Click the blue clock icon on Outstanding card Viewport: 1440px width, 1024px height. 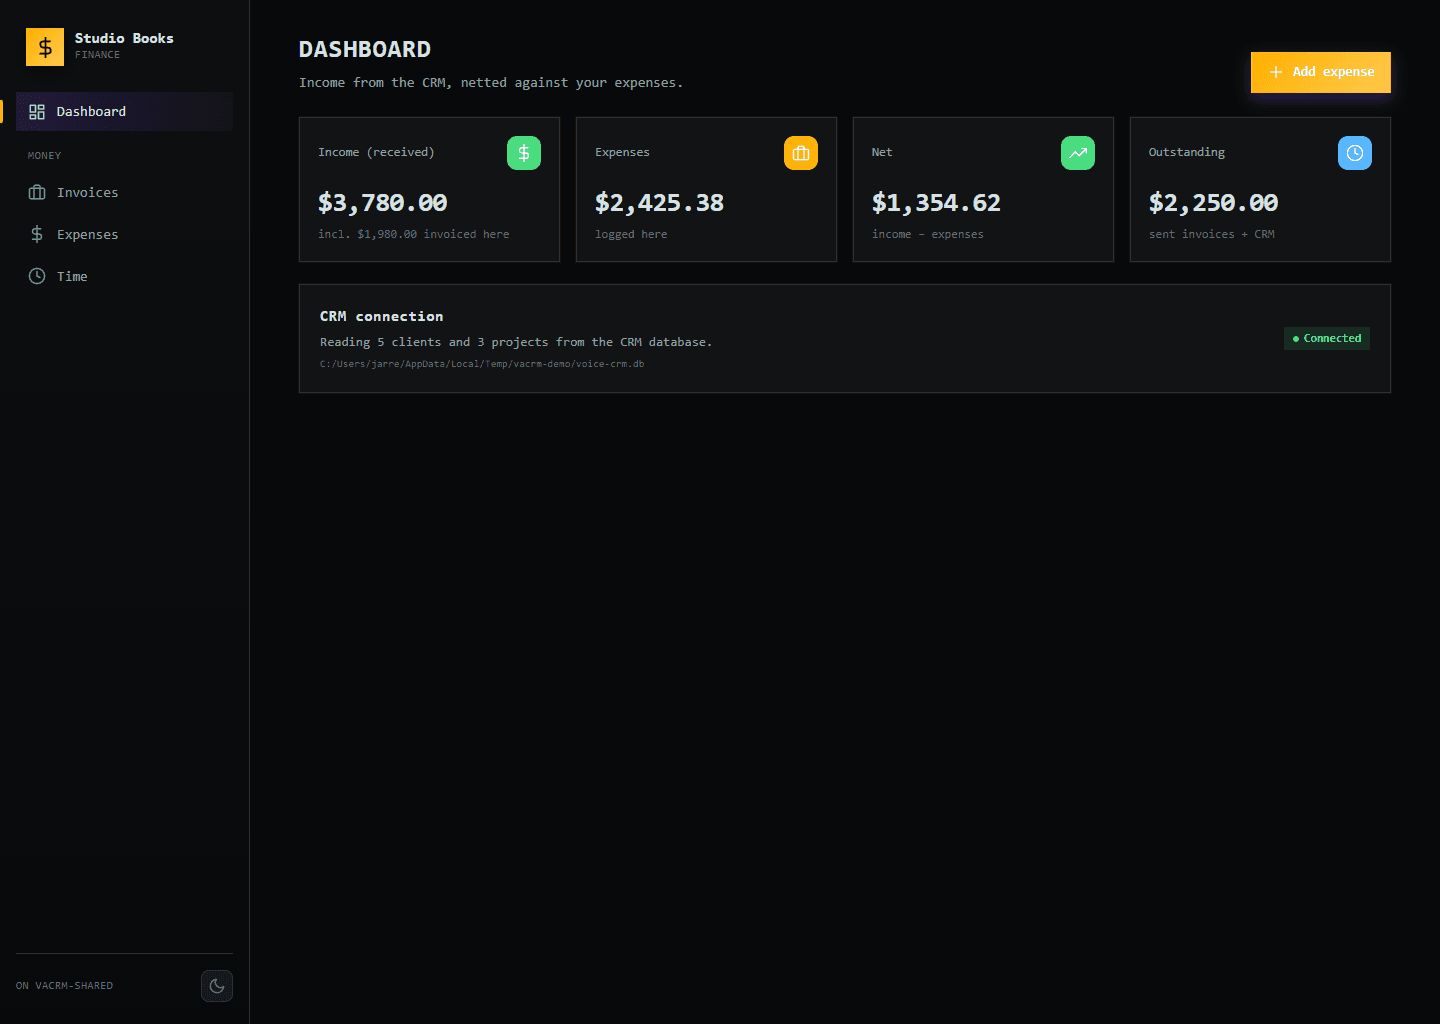coord(1355,153)
